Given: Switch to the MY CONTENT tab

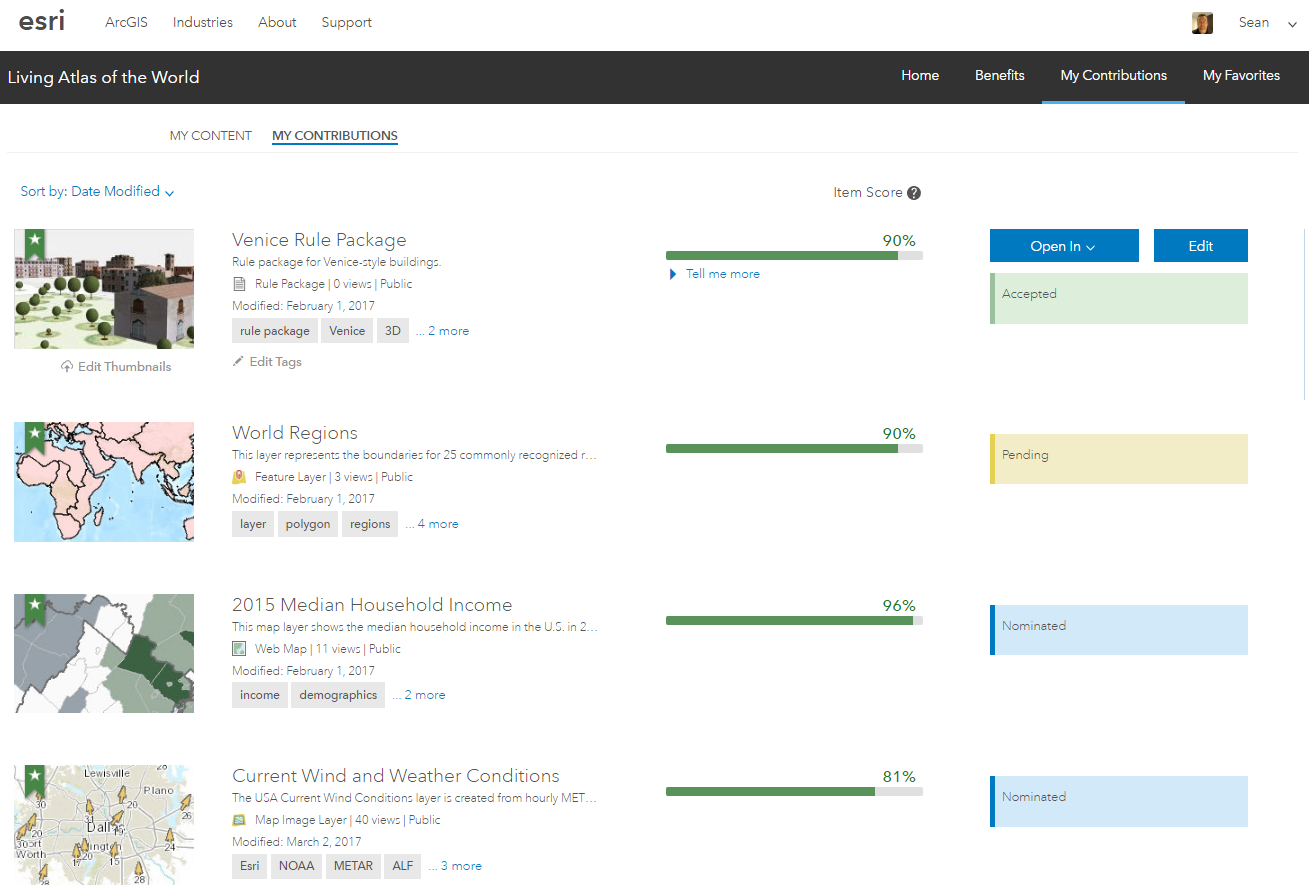Looking at the screenshot, I should tap(211, 136).
